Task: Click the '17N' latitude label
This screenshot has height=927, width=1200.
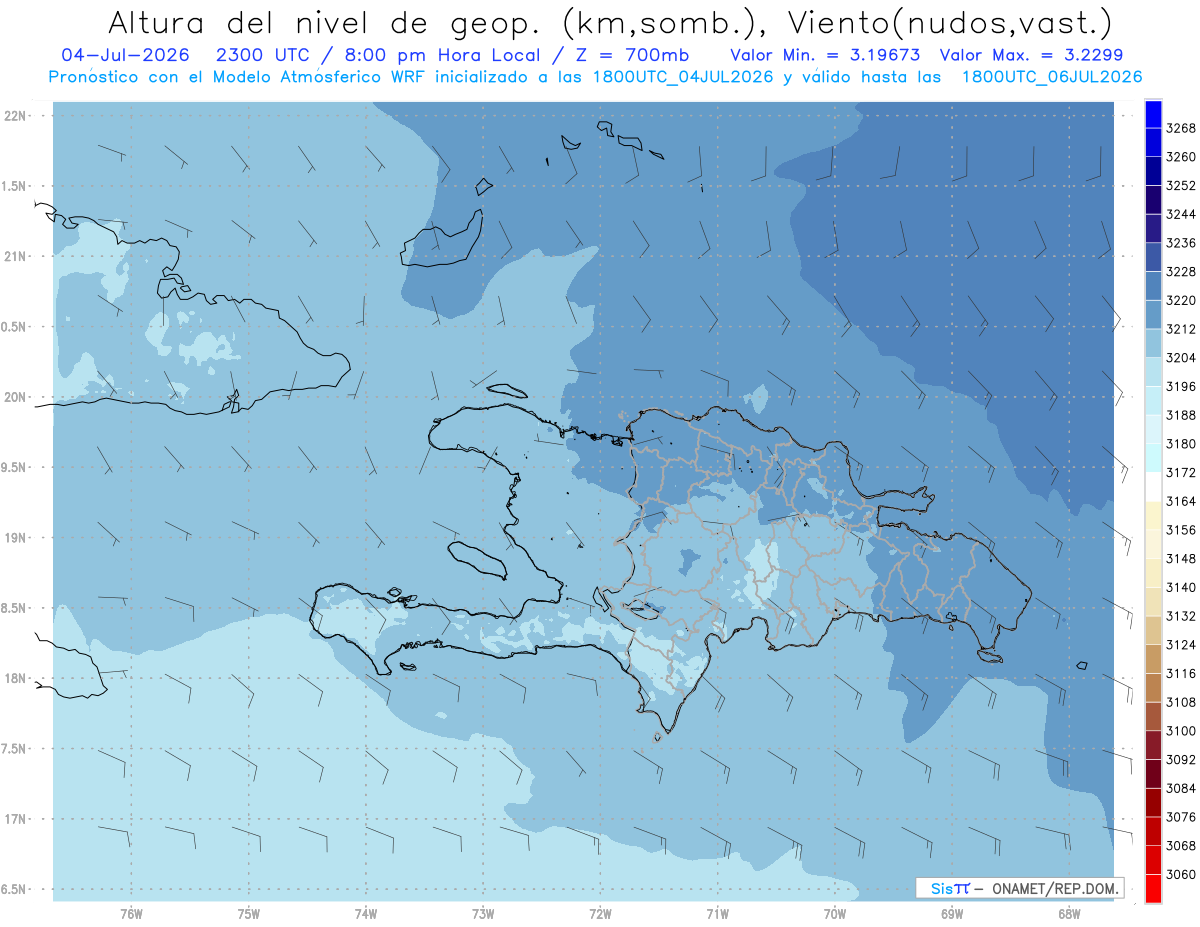Action: pos(15,819)
